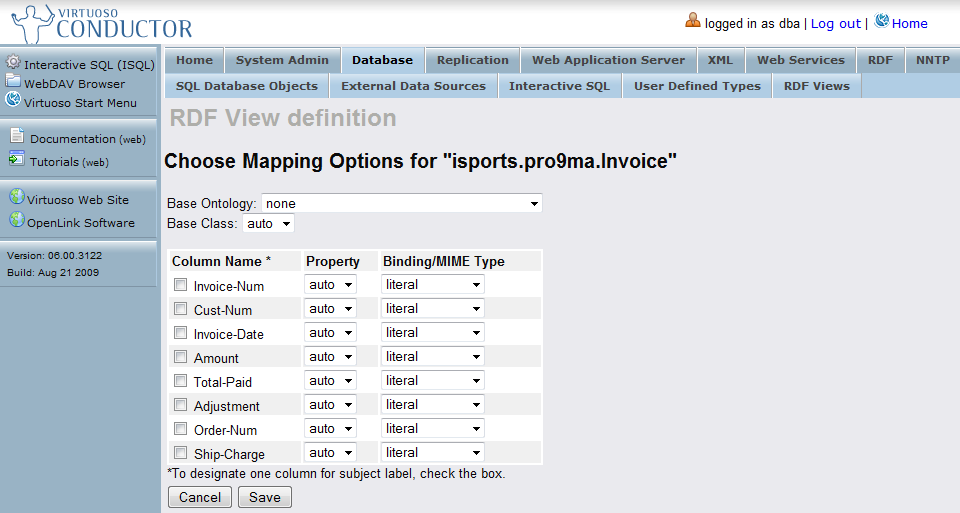Enable the Ship-Charge subject label checkbox
Screen dimensions: 960x513
(180, 453)
